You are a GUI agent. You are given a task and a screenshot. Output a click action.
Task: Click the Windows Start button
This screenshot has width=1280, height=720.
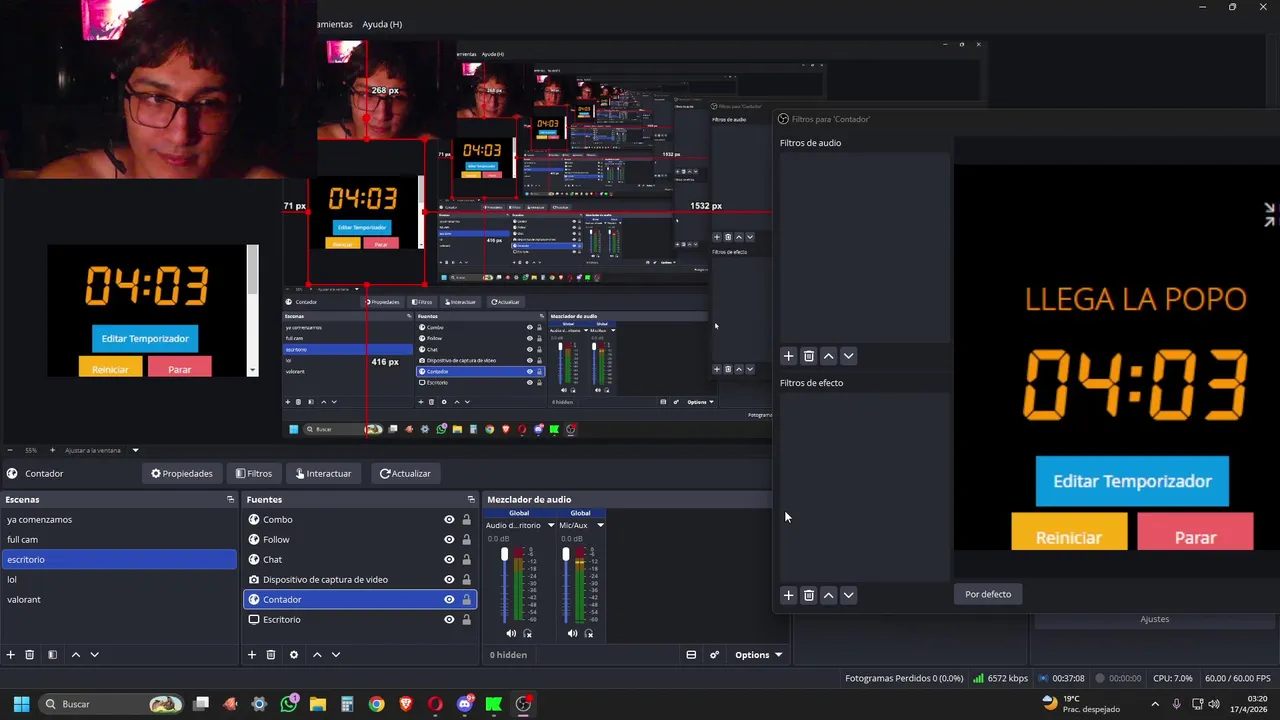tap(21, 704)
